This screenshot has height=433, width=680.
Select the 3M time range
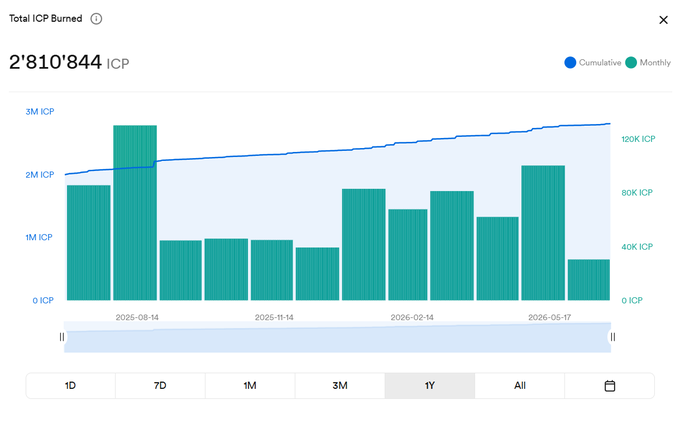click(340, 385)
